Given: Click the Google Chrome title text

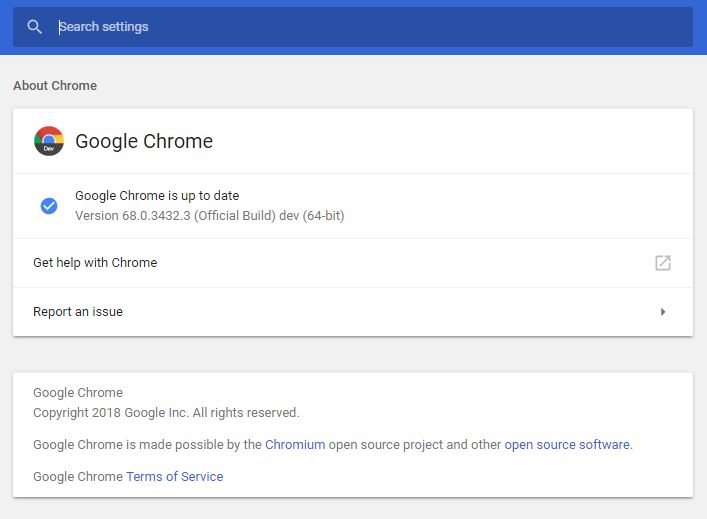Looking at the screenshot, I should point(144,141).
